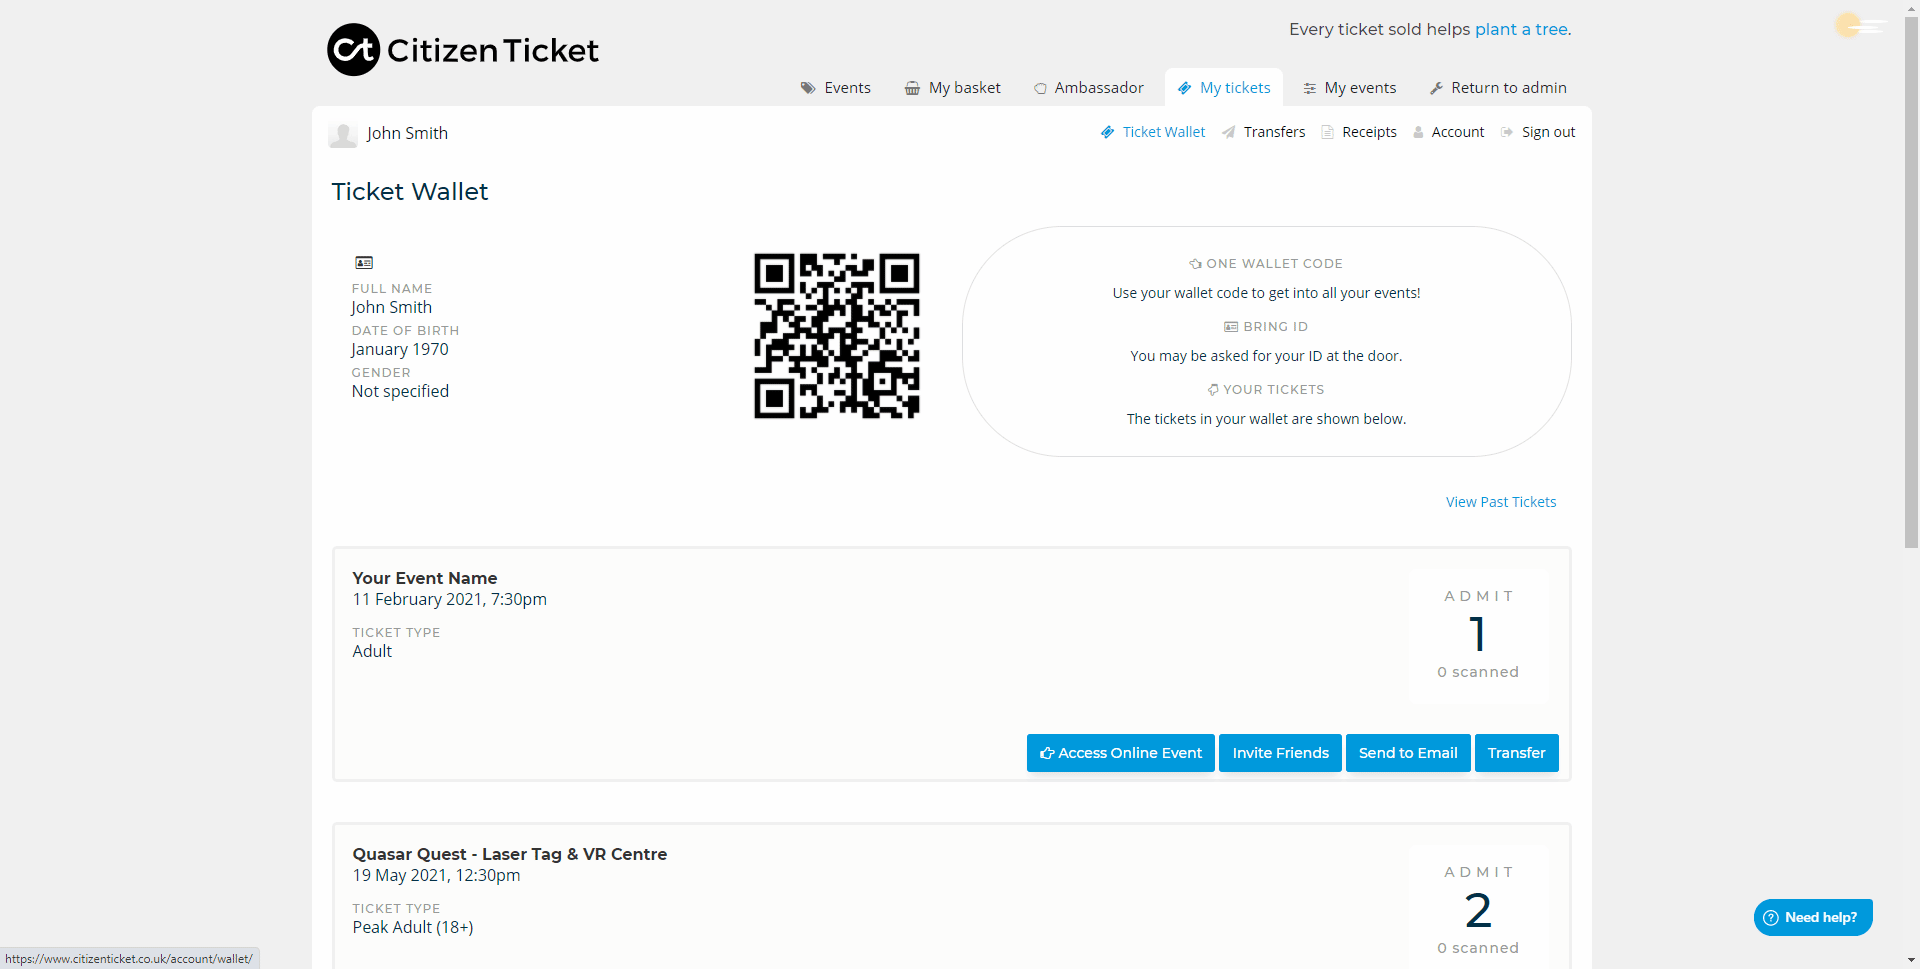This screenshot has width=1920, height=969.
Task: Click the 'Your Event Name' ticket title
Action: (425, 578)
